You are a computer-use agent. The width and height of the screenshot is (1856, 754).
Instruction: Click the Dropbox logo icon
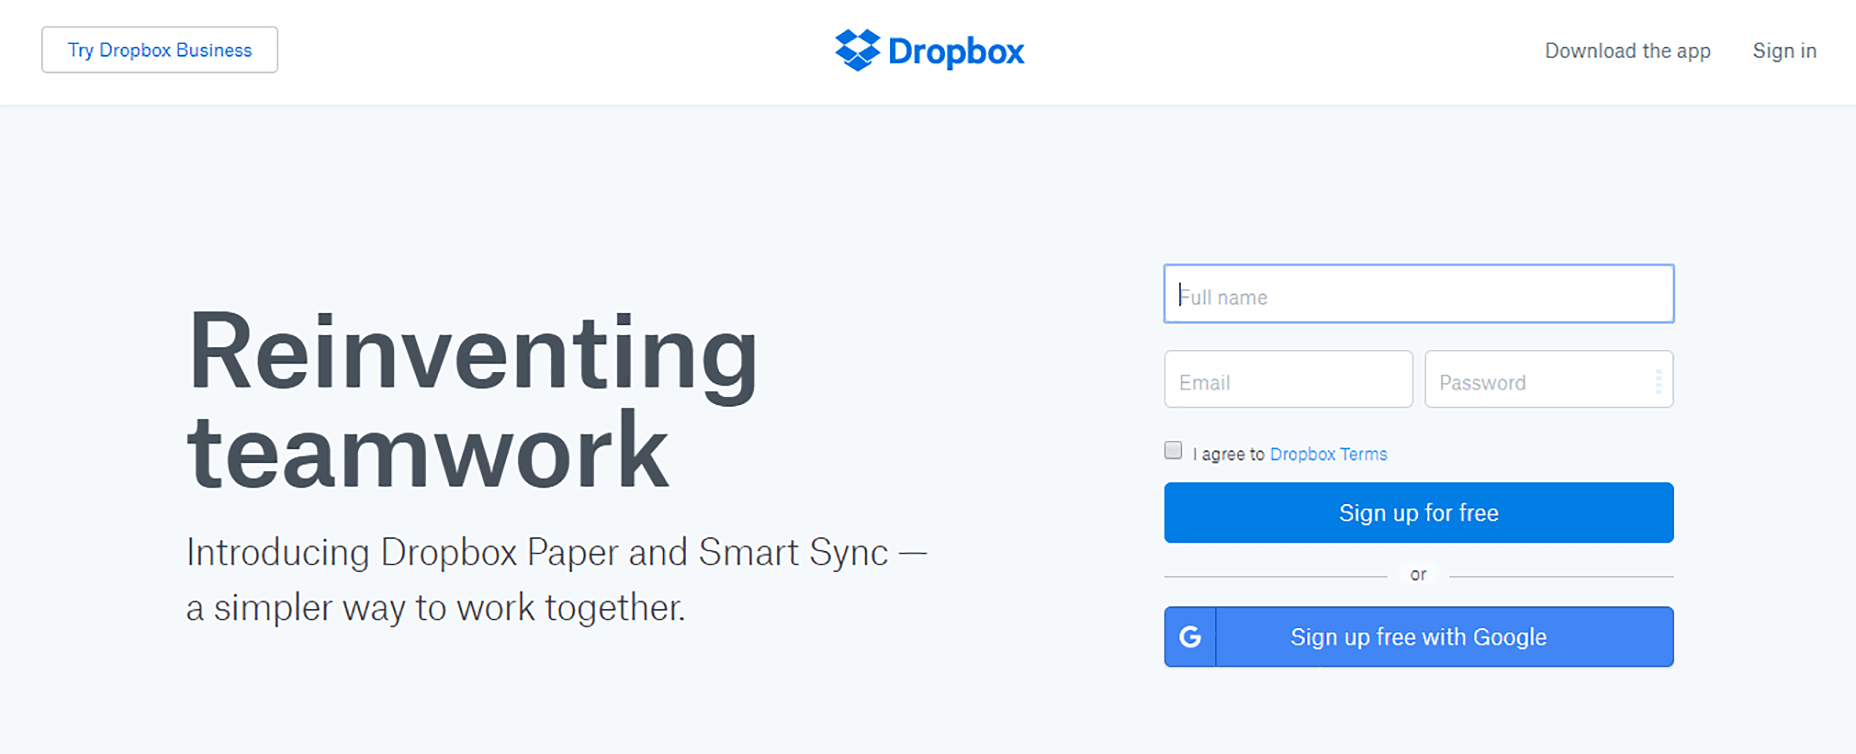click(857, 50)
